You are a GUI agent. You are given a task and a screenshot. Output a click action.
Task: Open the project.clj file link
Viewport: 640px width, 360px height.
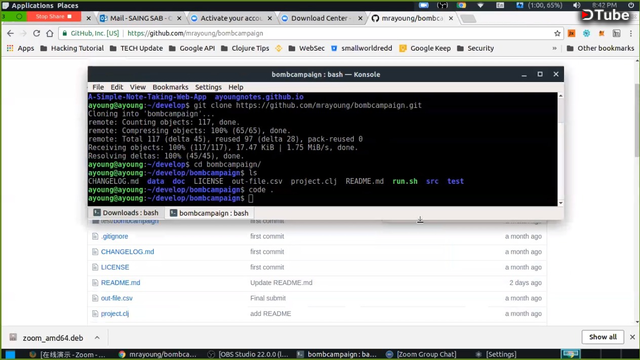pyautogui.click(x=115, y=313)
